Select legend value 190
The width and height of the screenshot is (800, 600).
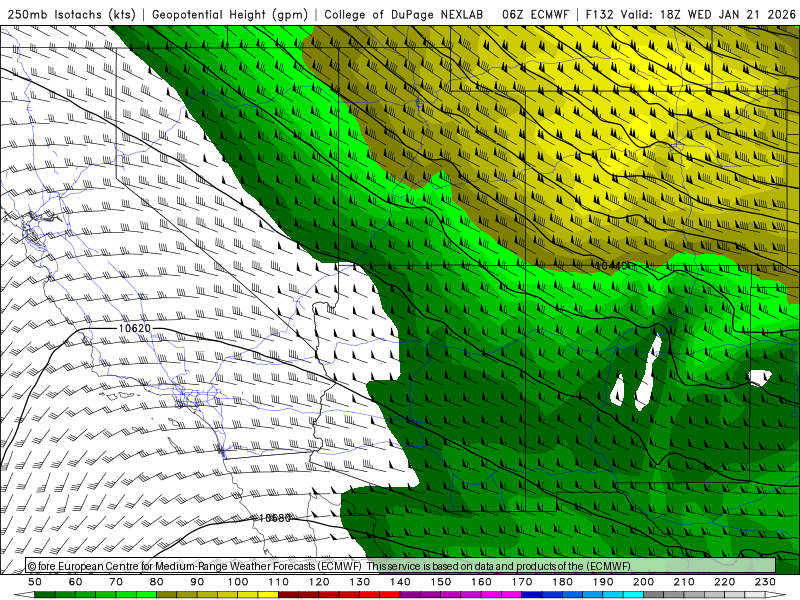(x=603, y=582)
